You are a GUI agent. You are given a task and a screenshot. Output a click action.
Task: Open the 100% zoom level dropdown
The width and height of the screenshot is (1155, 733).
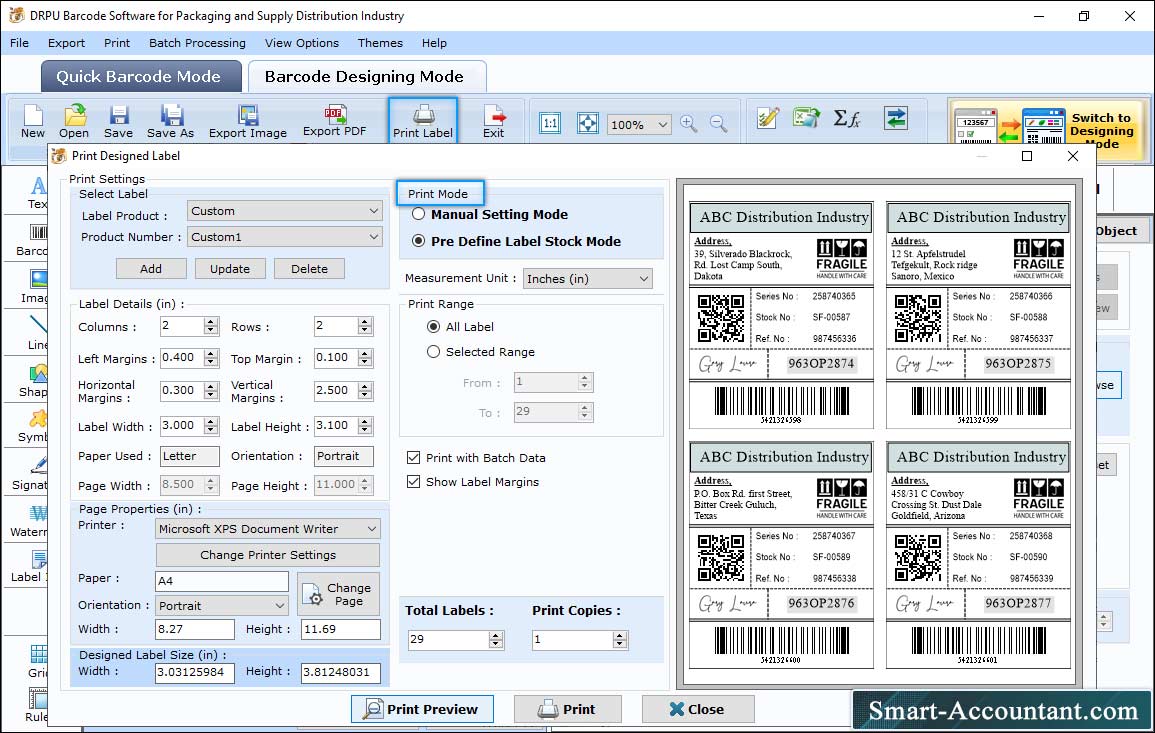(639, 124)
